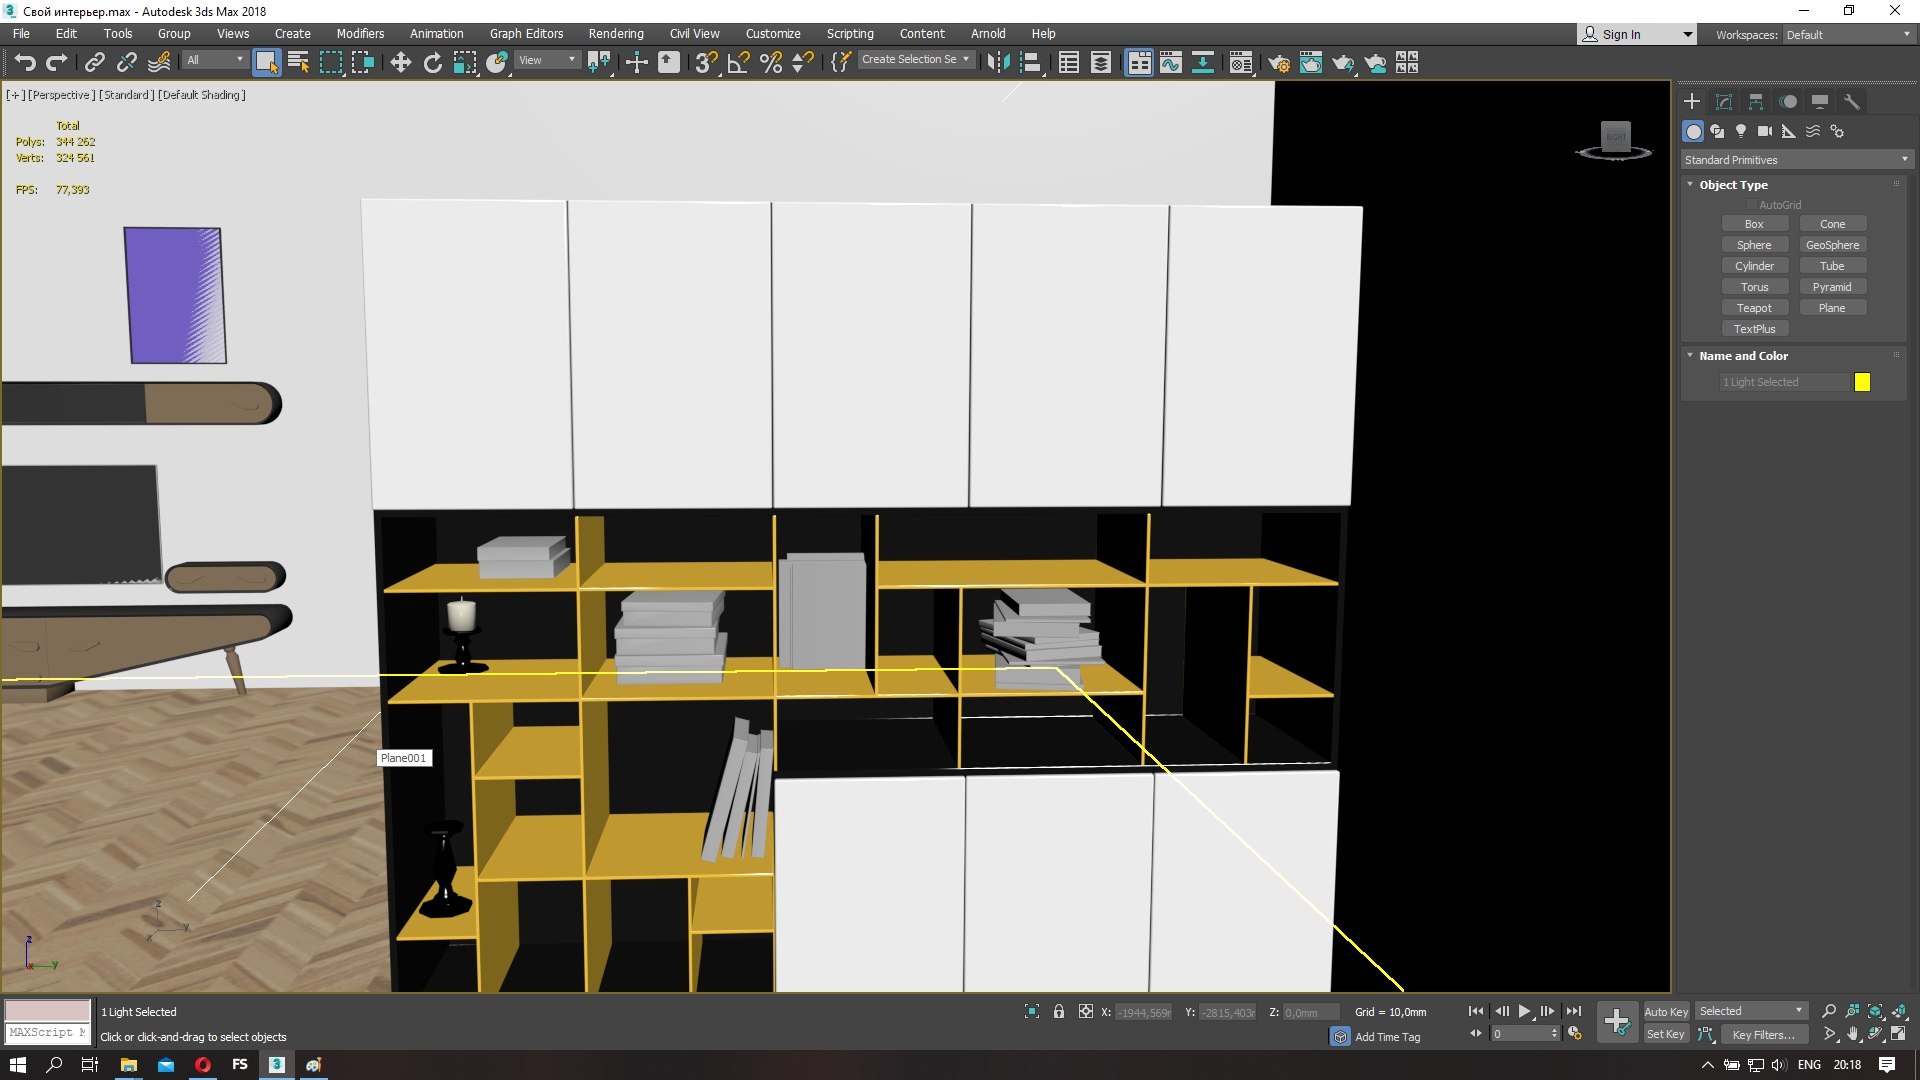Viewport: 1920px width, 1080px height.
Task: Click the Set Key button
Action: (1666, 1035)
